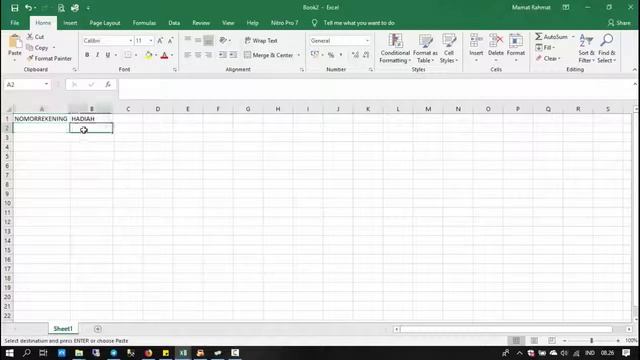Decrease font size with smaller A icon
640x360 pixels.
coord(171,40)
